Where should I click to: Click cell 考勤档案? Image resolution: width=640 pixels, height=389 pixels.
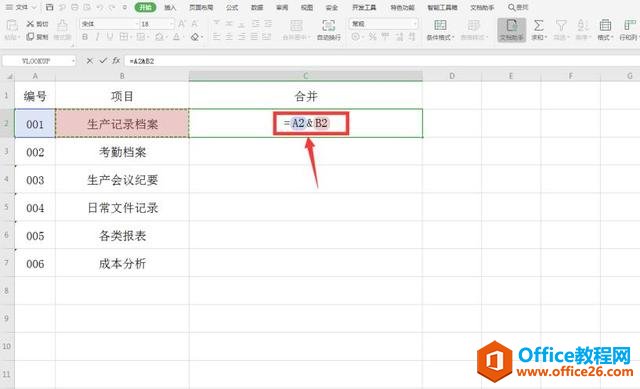[122, 152]
